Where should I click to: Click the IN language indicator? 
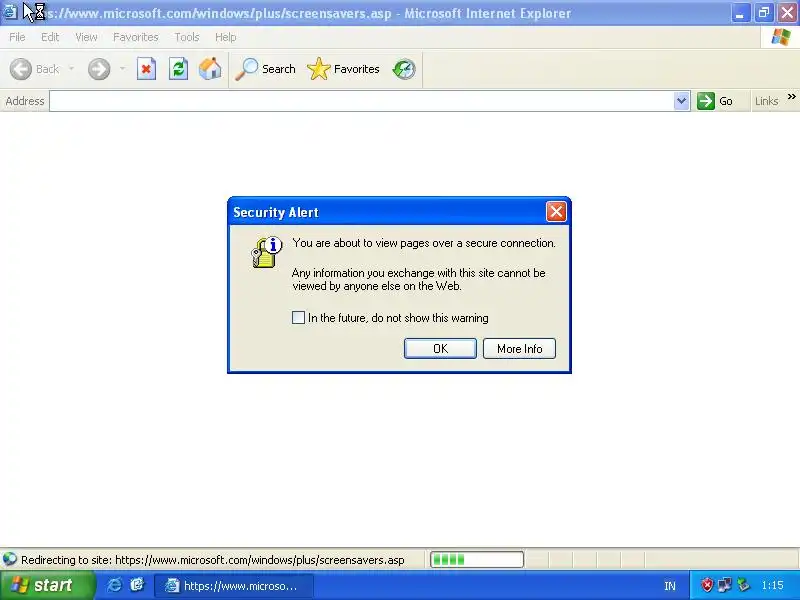click(670, 586)
